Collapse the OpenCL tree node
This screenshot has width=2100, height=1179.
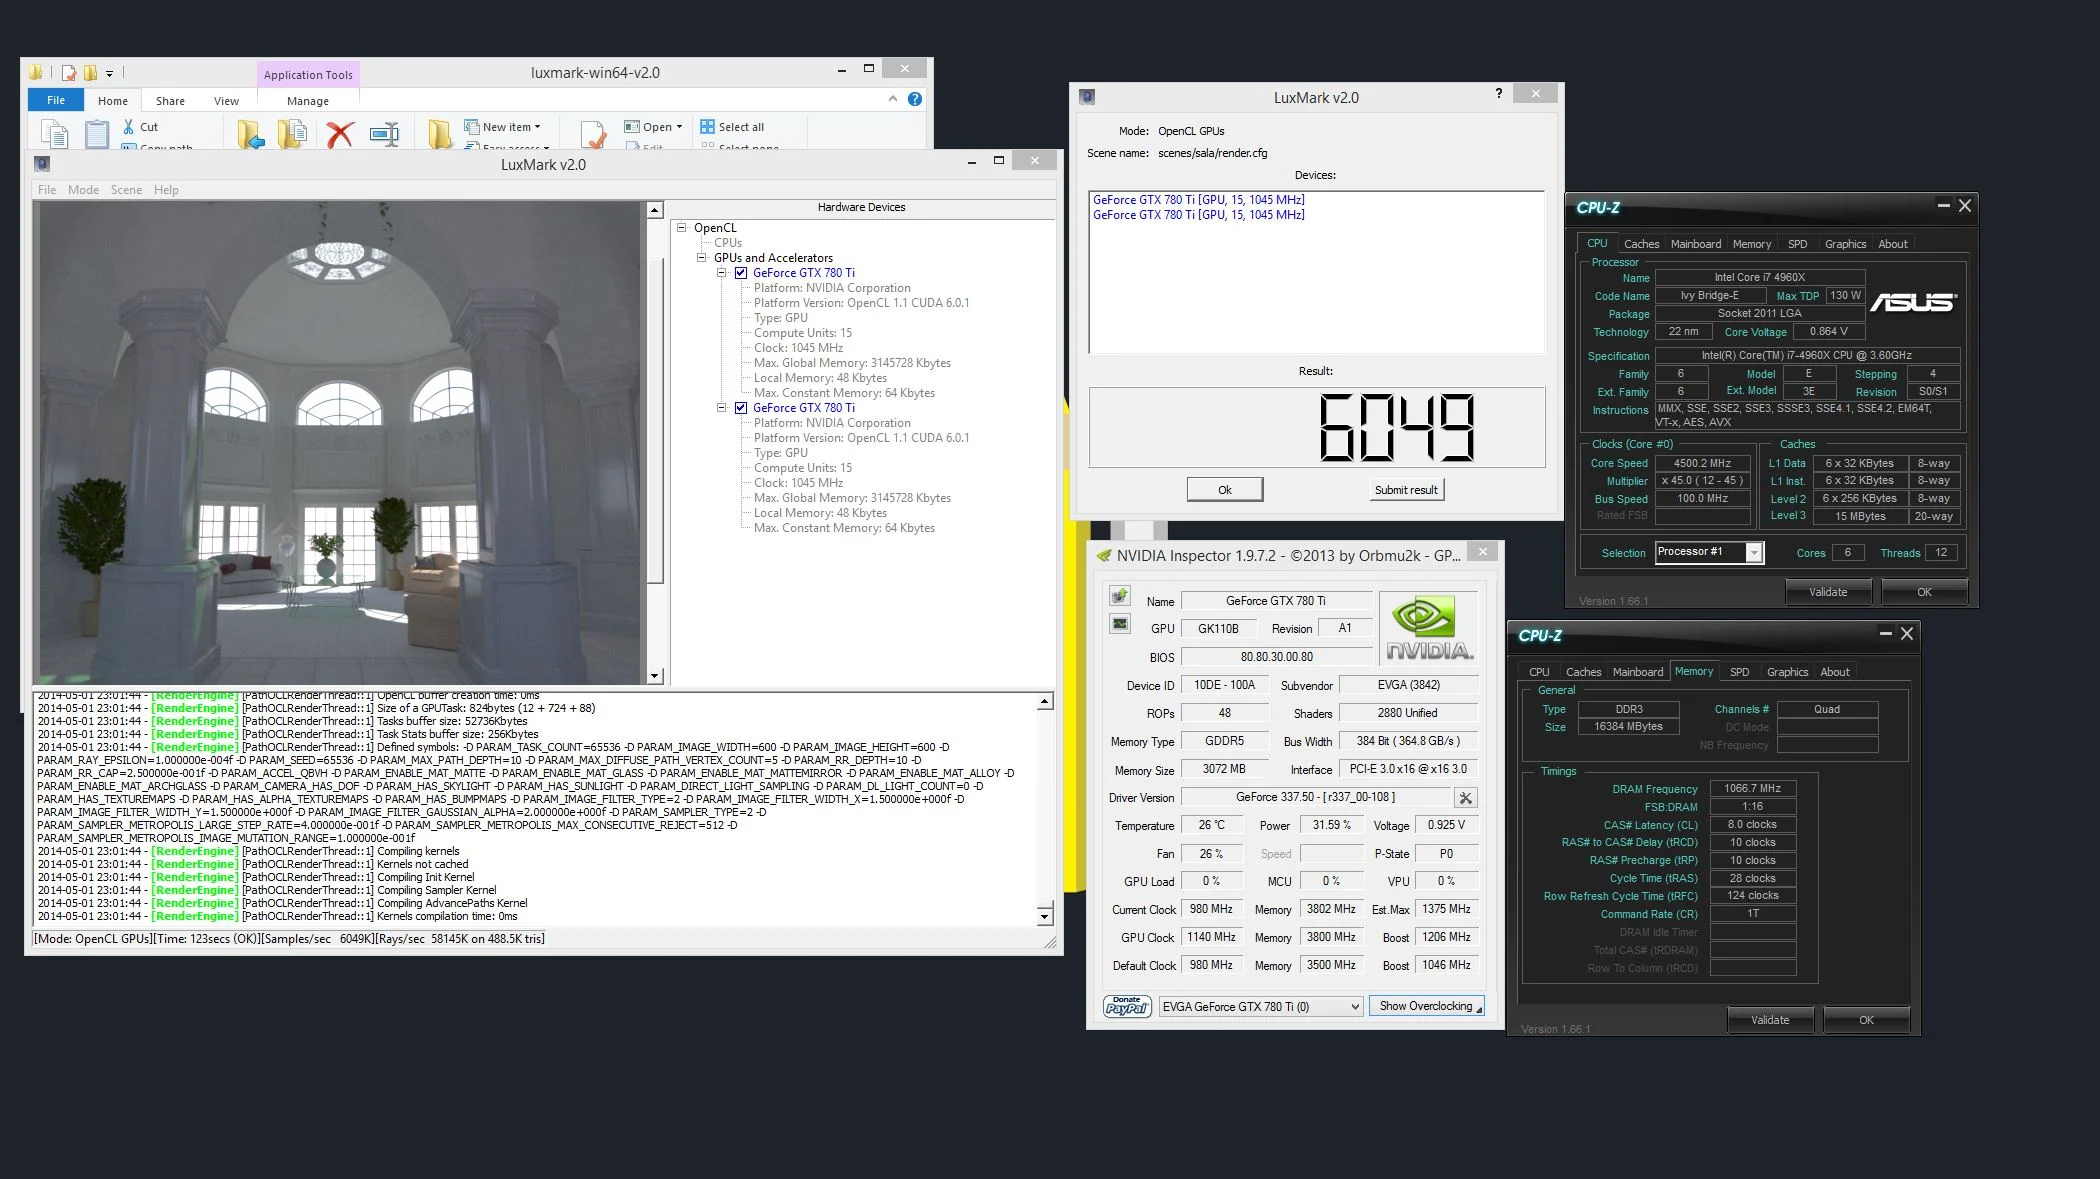pyautogui.click(x=682, y=228)
